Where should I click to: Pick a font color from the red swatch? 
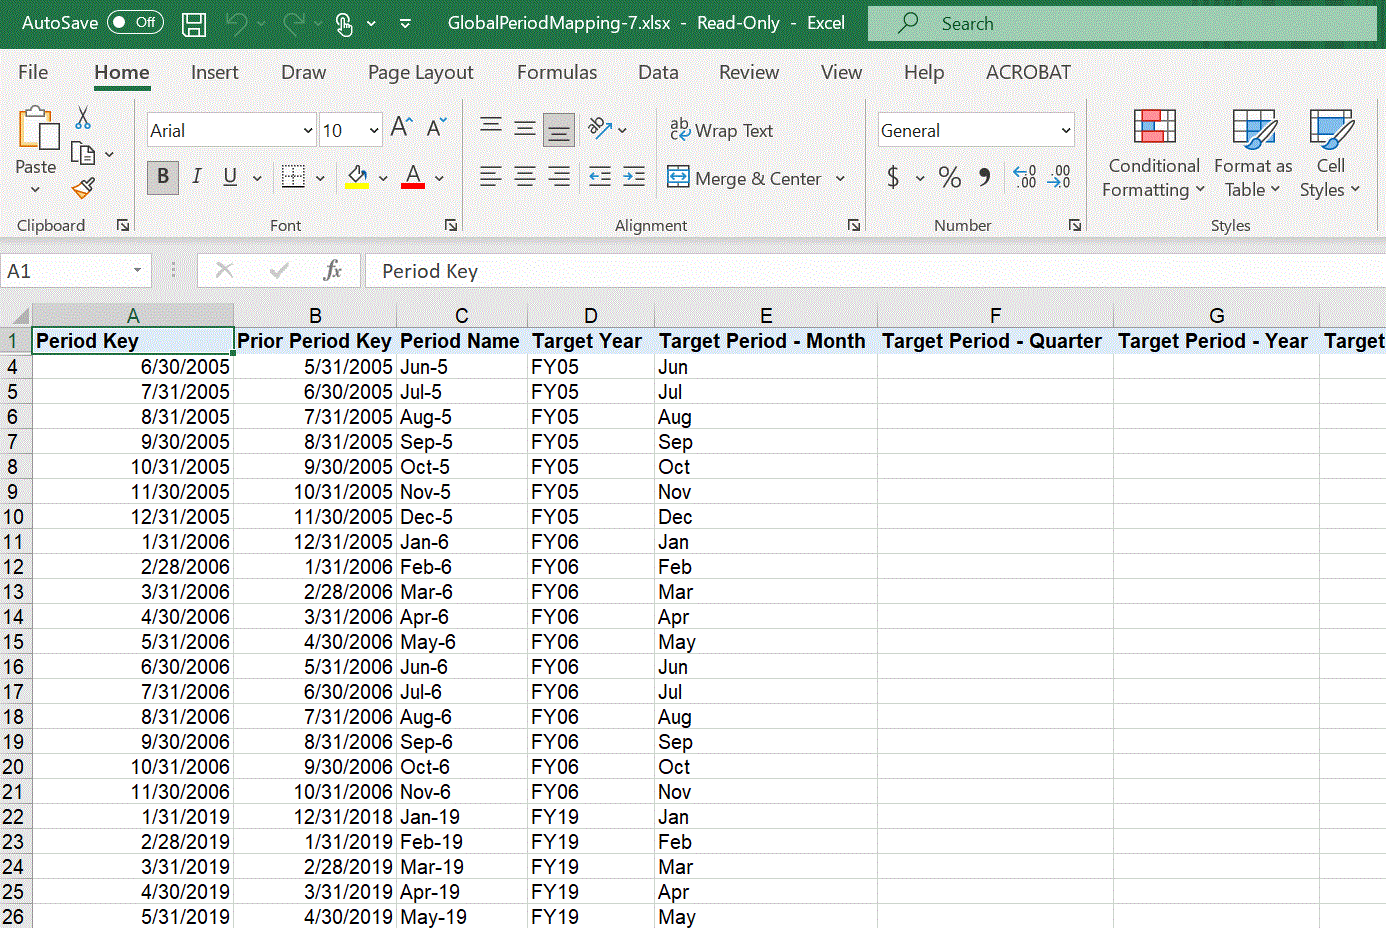pos(411,177)
